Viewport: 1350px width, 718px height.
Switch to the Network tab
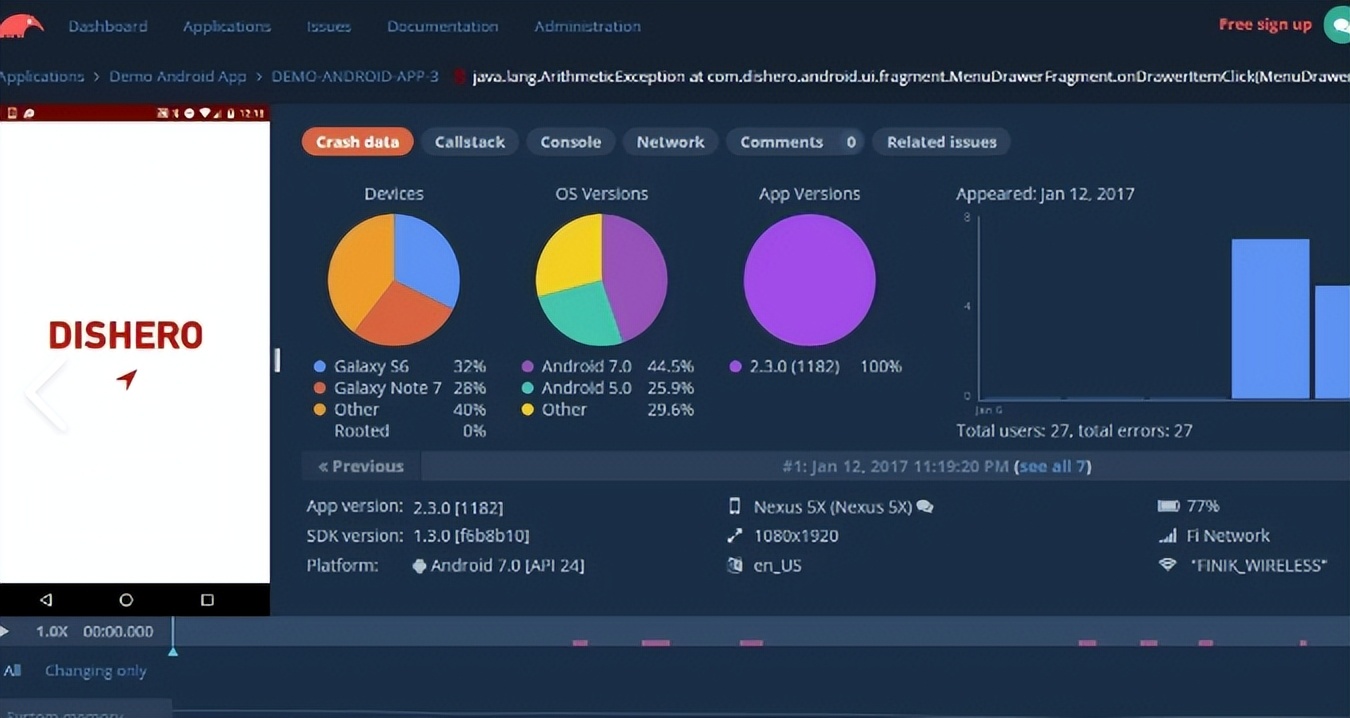tap(671, 142)
